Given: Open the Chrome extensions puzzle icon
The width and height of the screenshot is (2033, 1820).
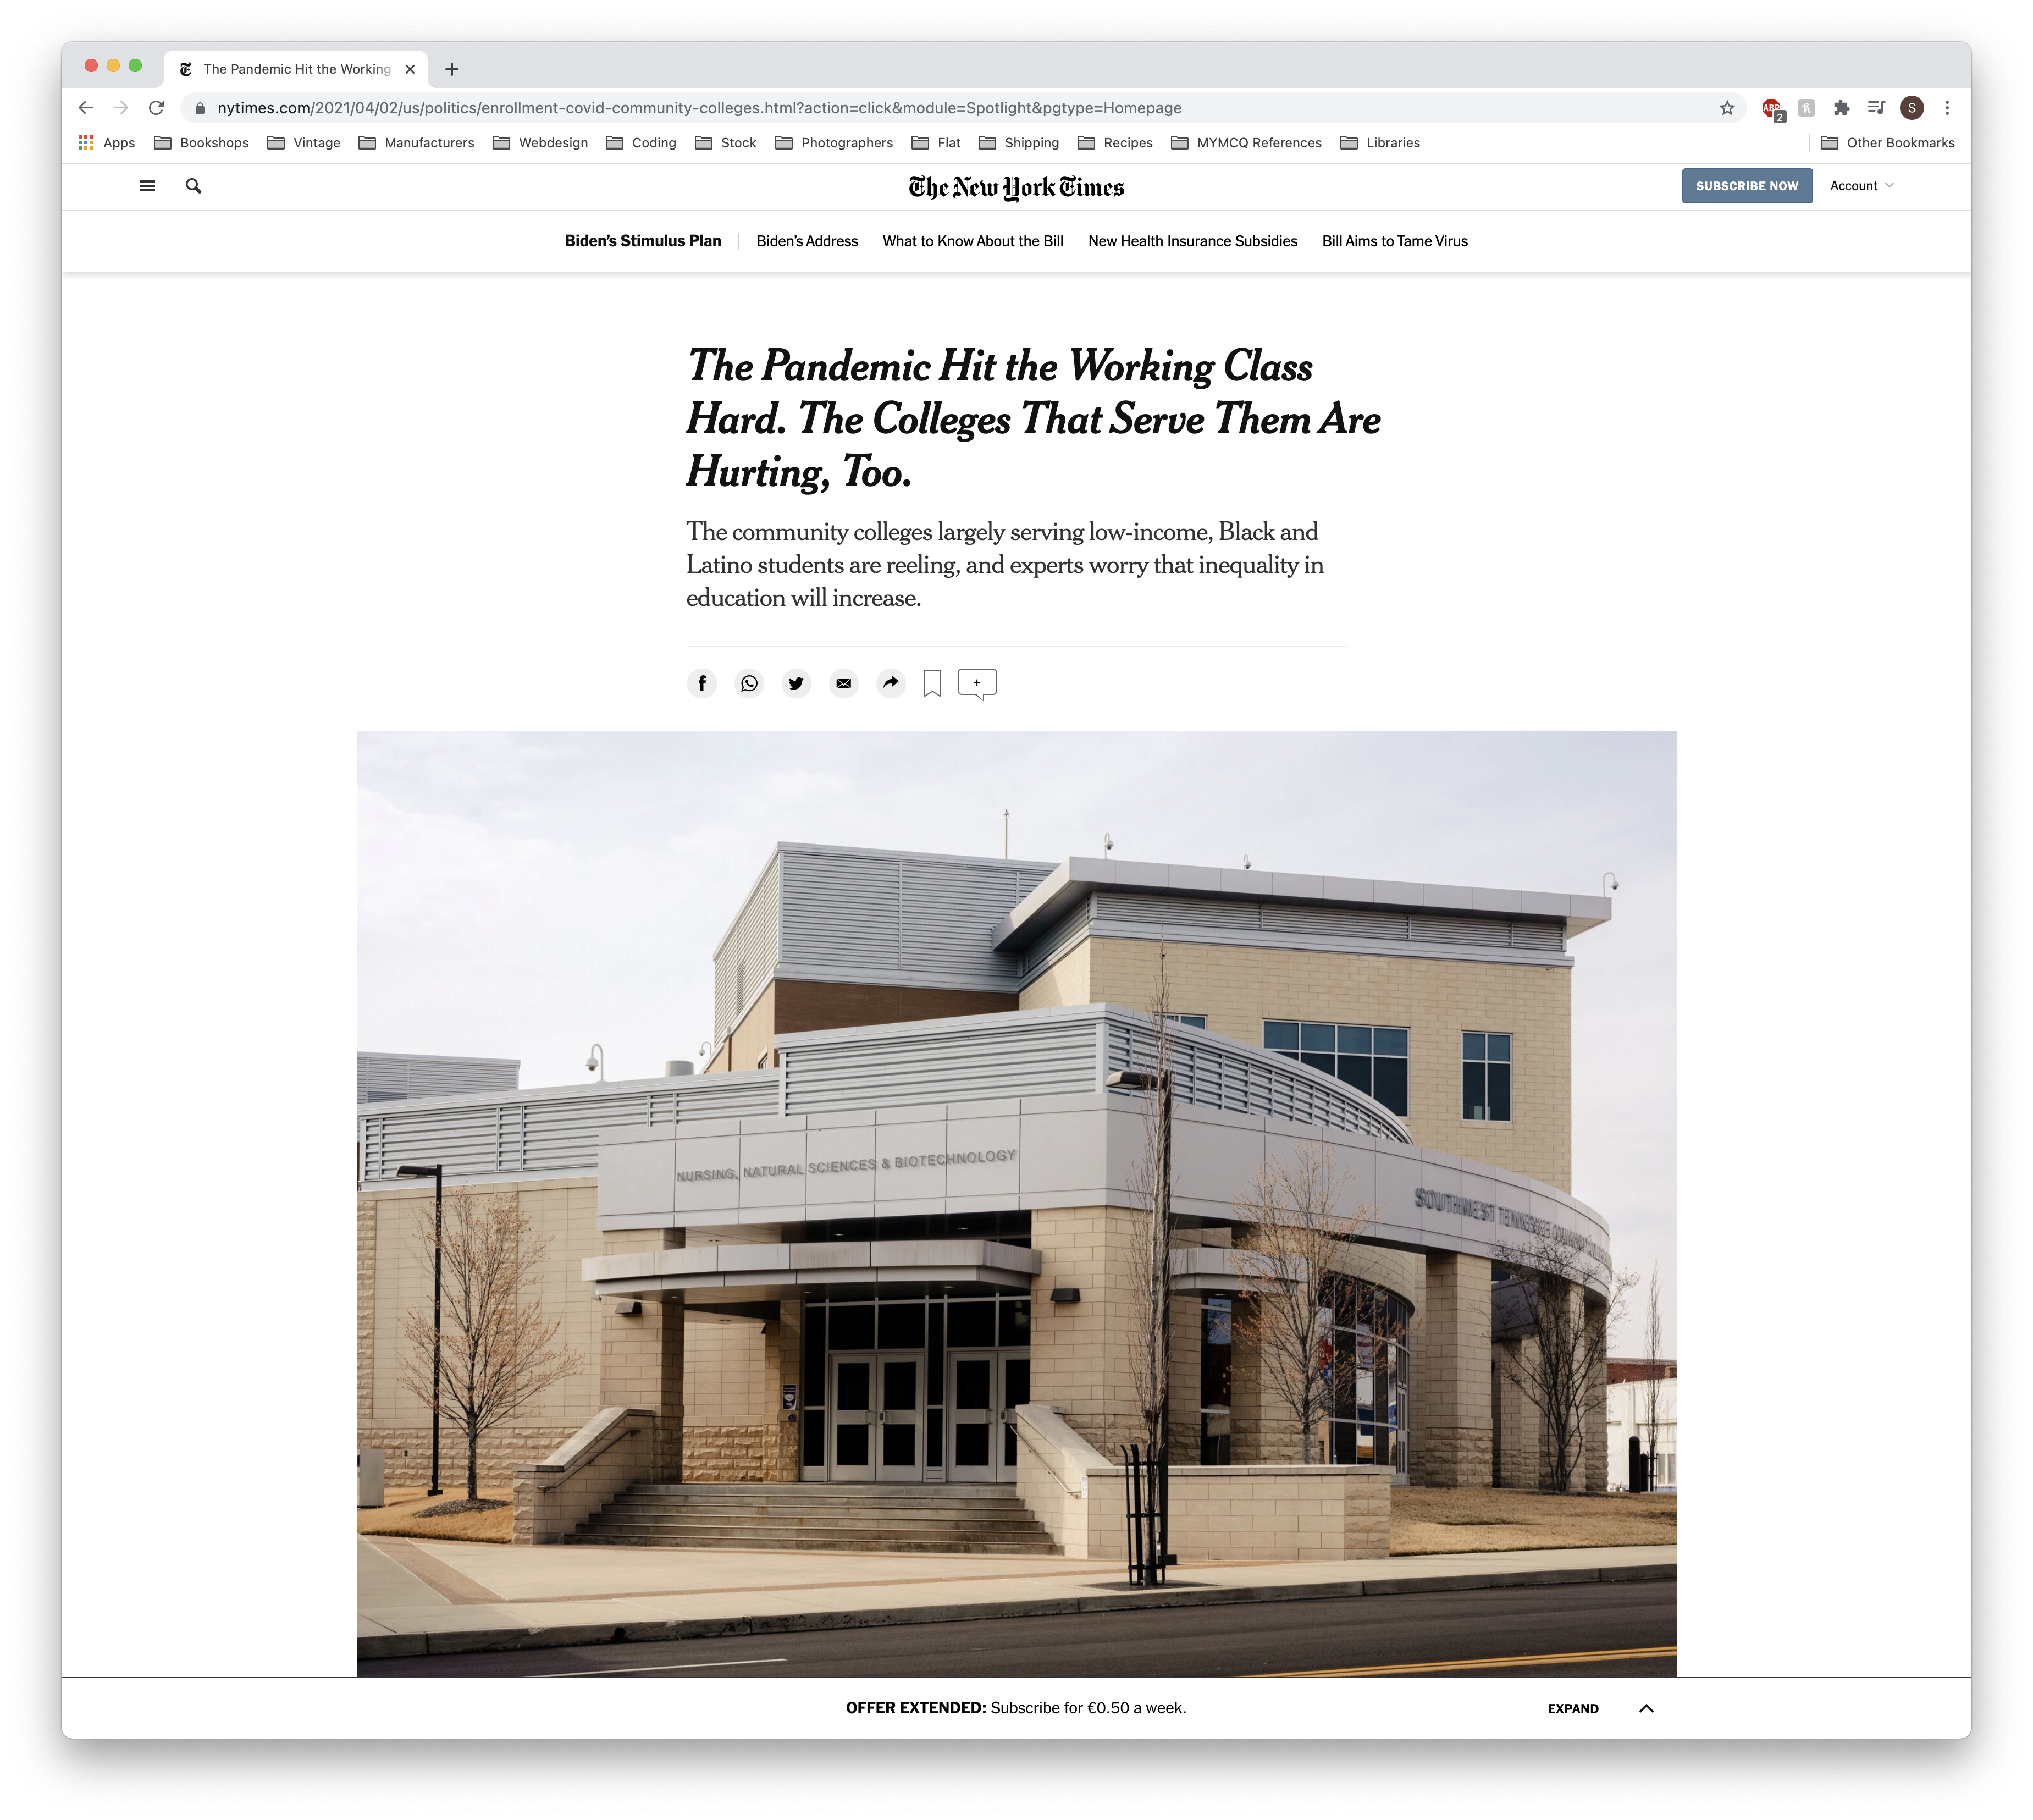Looking at the screenshot, I should tap(1841, 108).
